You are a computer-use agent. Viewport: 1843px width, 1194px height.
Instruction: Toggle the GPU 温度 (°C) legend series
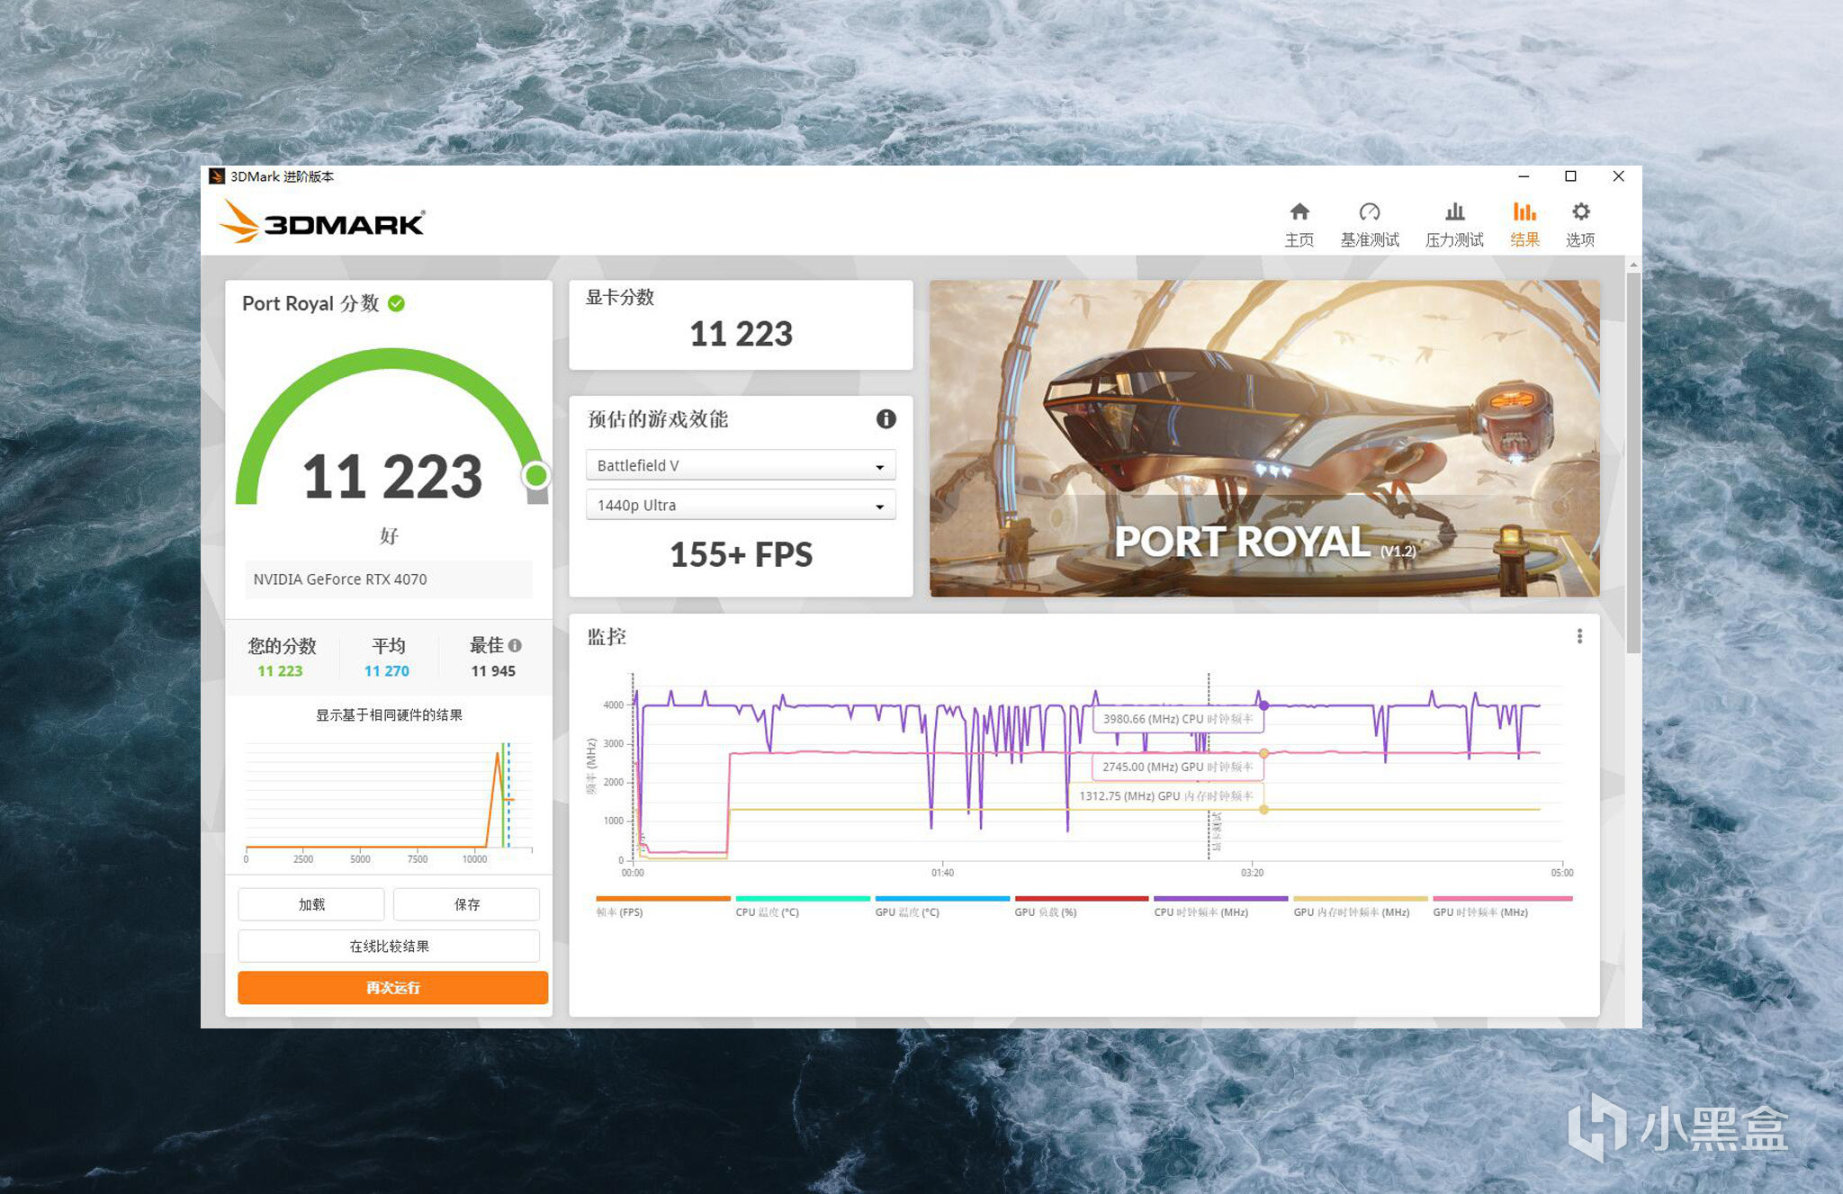(x=942, y=907)
